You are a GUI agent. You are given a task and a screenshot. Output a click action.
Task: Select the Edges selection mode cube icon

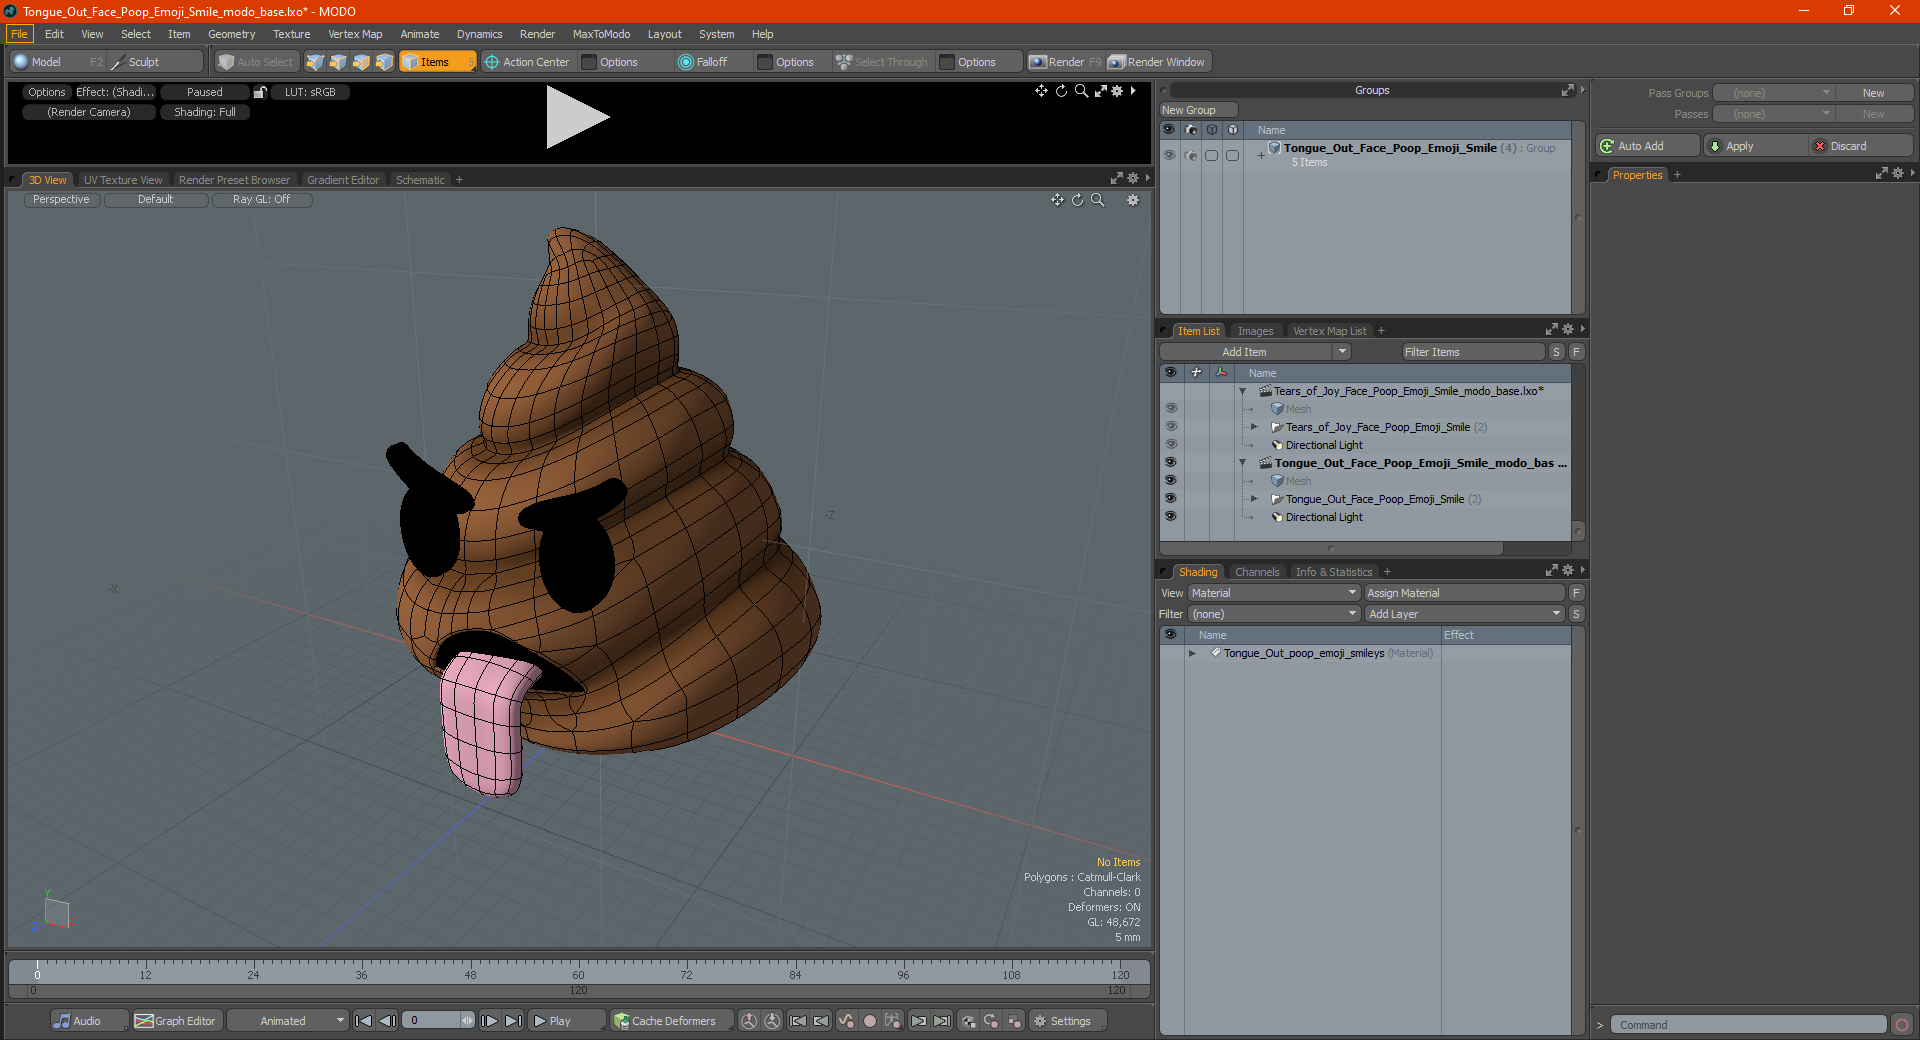click(338, 62)
